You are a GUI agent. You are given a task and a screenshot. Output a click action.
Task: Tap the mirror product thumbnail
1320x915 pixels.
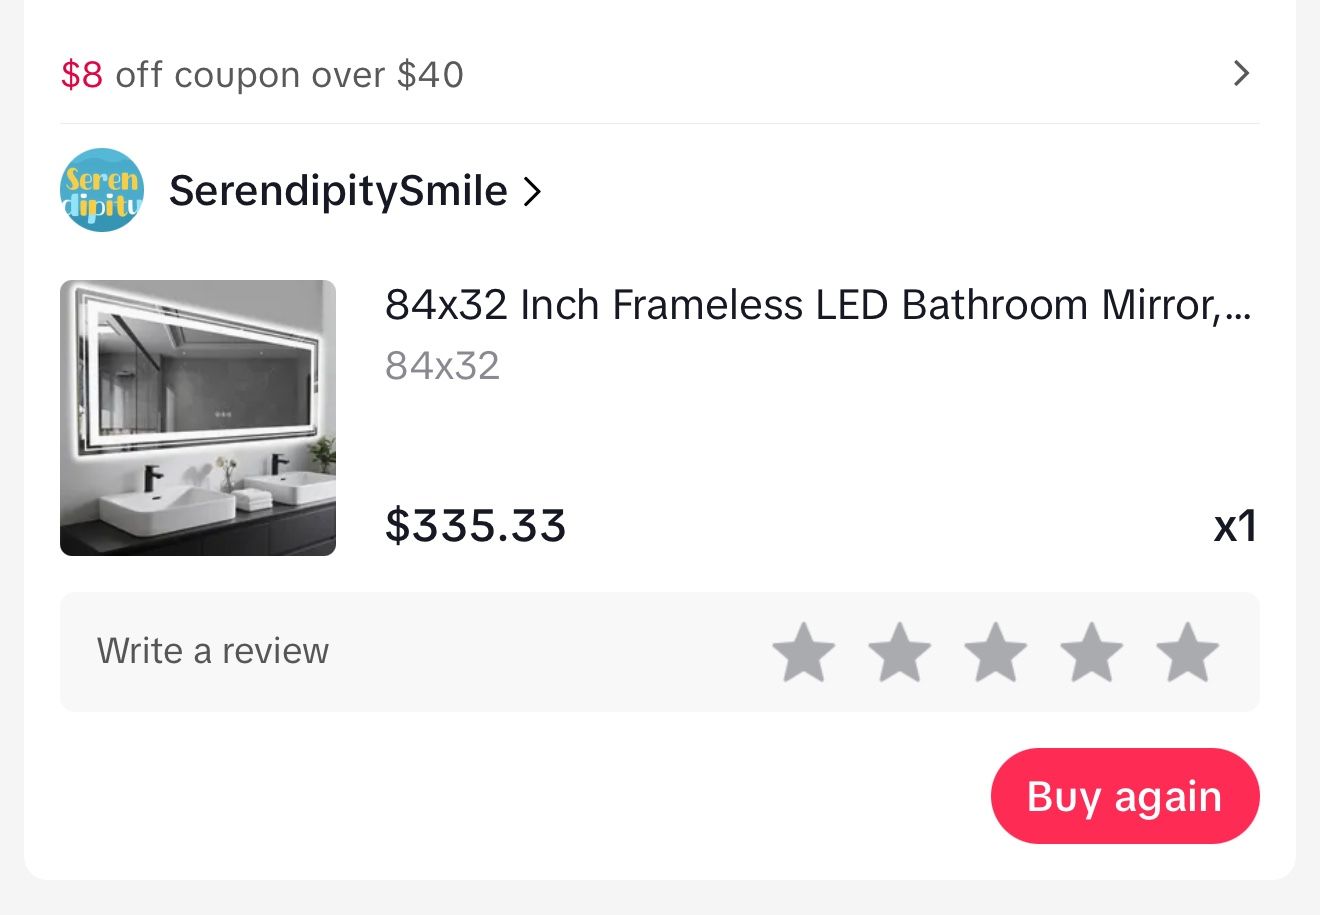(x=198, y=417)
